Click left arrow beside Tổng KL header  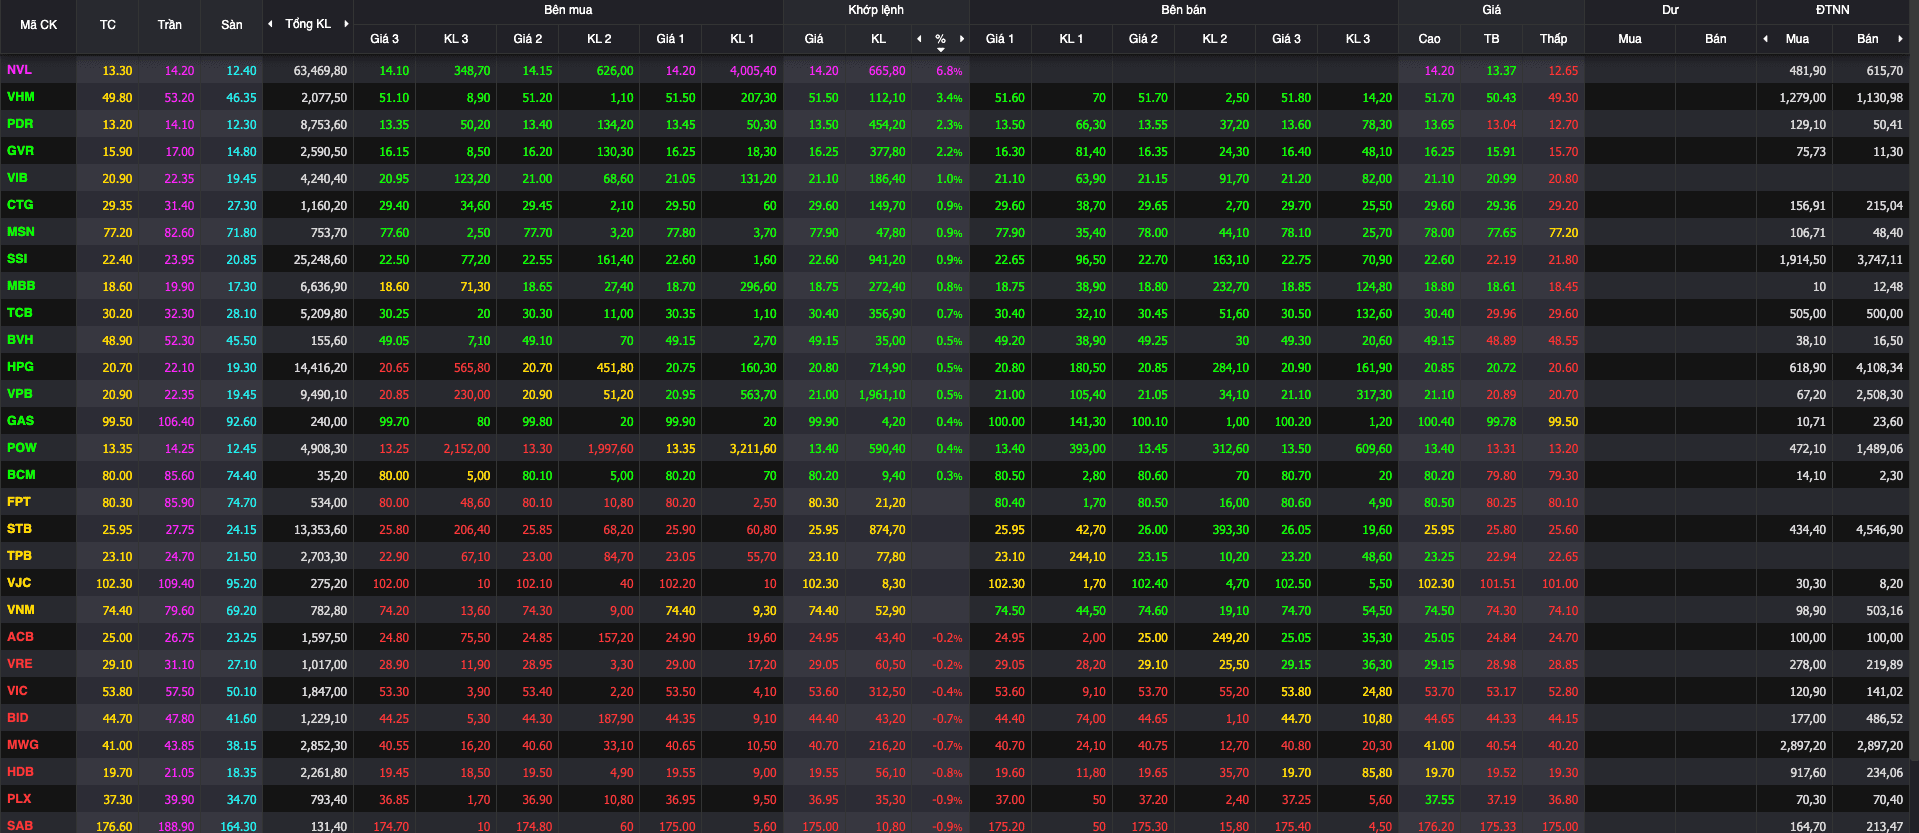tap(270, 24)
